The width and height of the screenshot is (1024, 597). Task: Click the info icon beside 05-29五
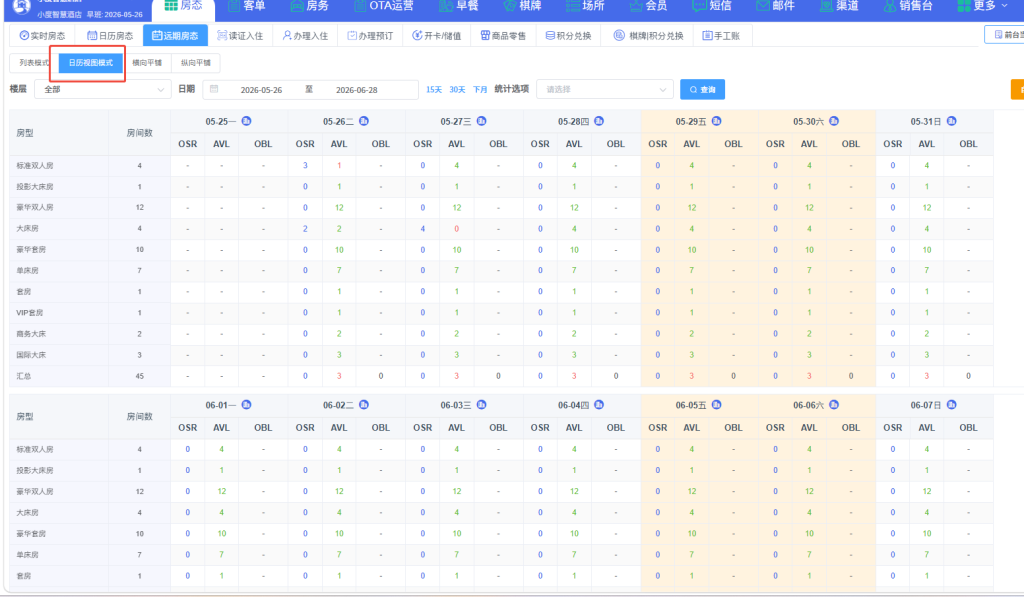click(x=716, y=121)
